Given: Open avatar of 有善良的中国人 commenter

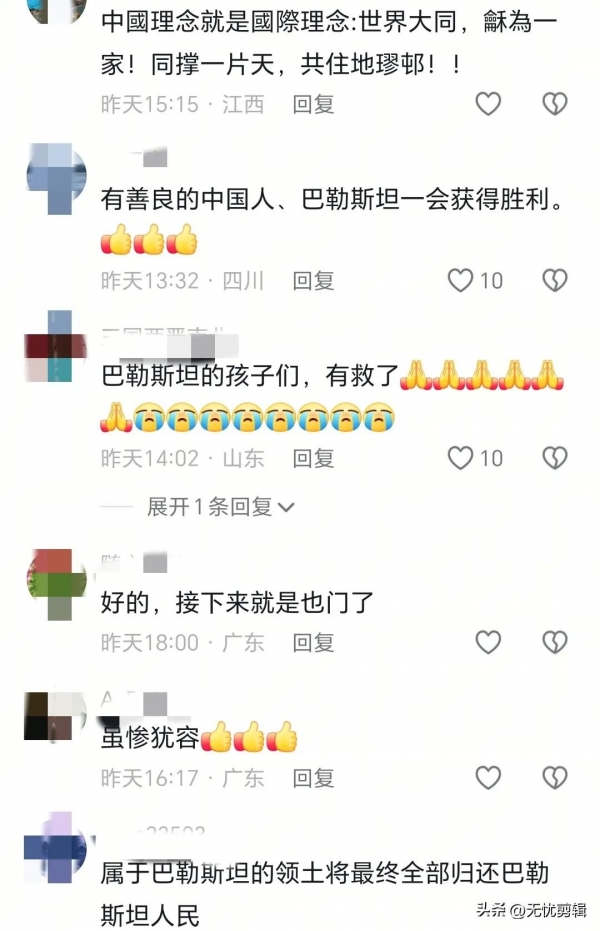Looking at the screenshot, I should pos(57,178).
